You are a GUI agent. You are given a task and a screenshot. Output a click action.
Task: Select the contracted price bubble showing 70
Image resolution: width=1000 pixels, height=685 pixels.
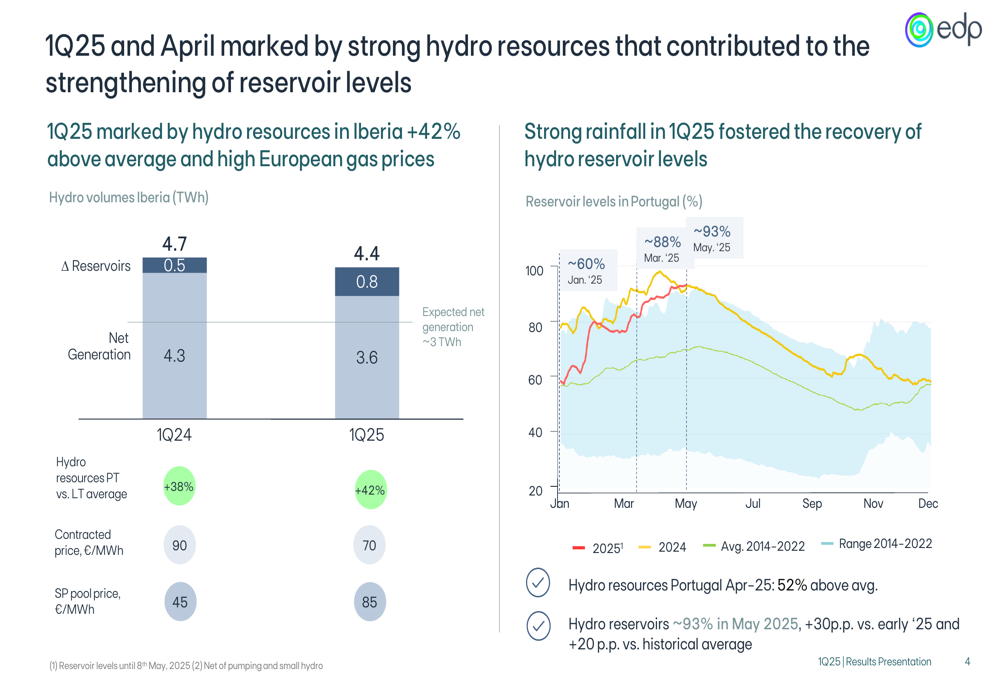pyautogui.click(x=369, y=546)
